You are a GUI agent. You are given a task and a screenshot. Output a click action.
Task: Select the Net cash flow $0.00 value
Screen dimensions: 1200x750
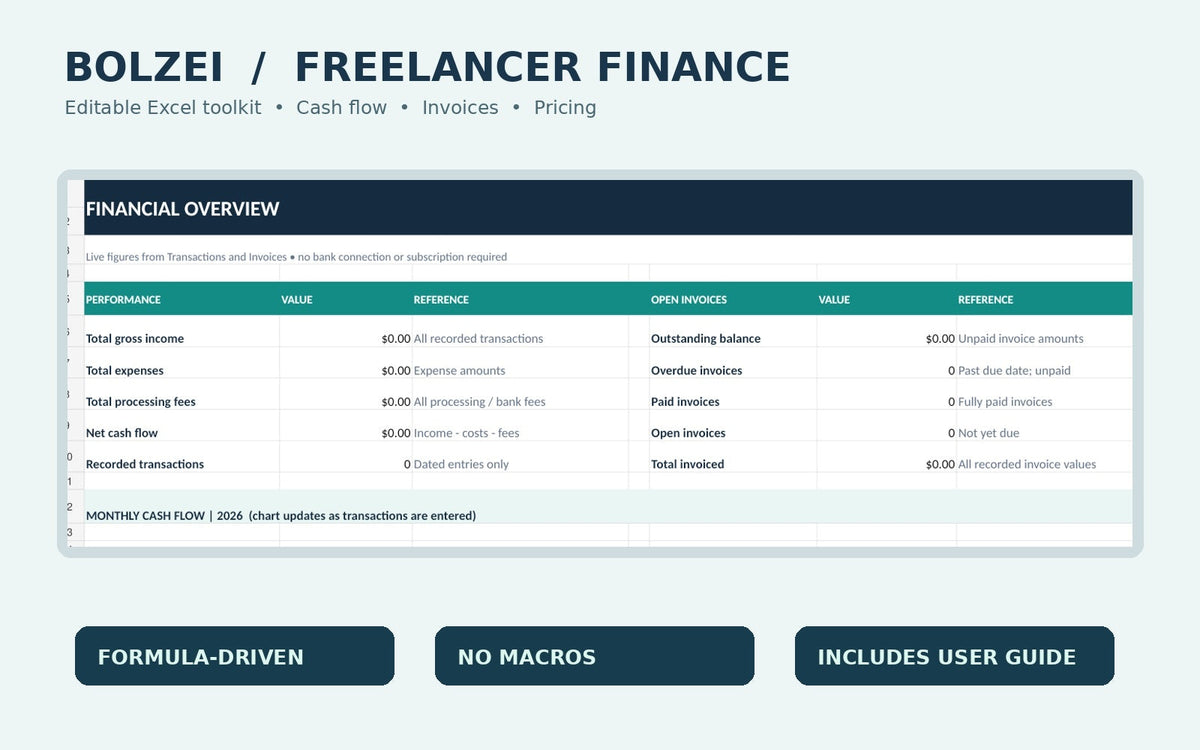[396, 433]
